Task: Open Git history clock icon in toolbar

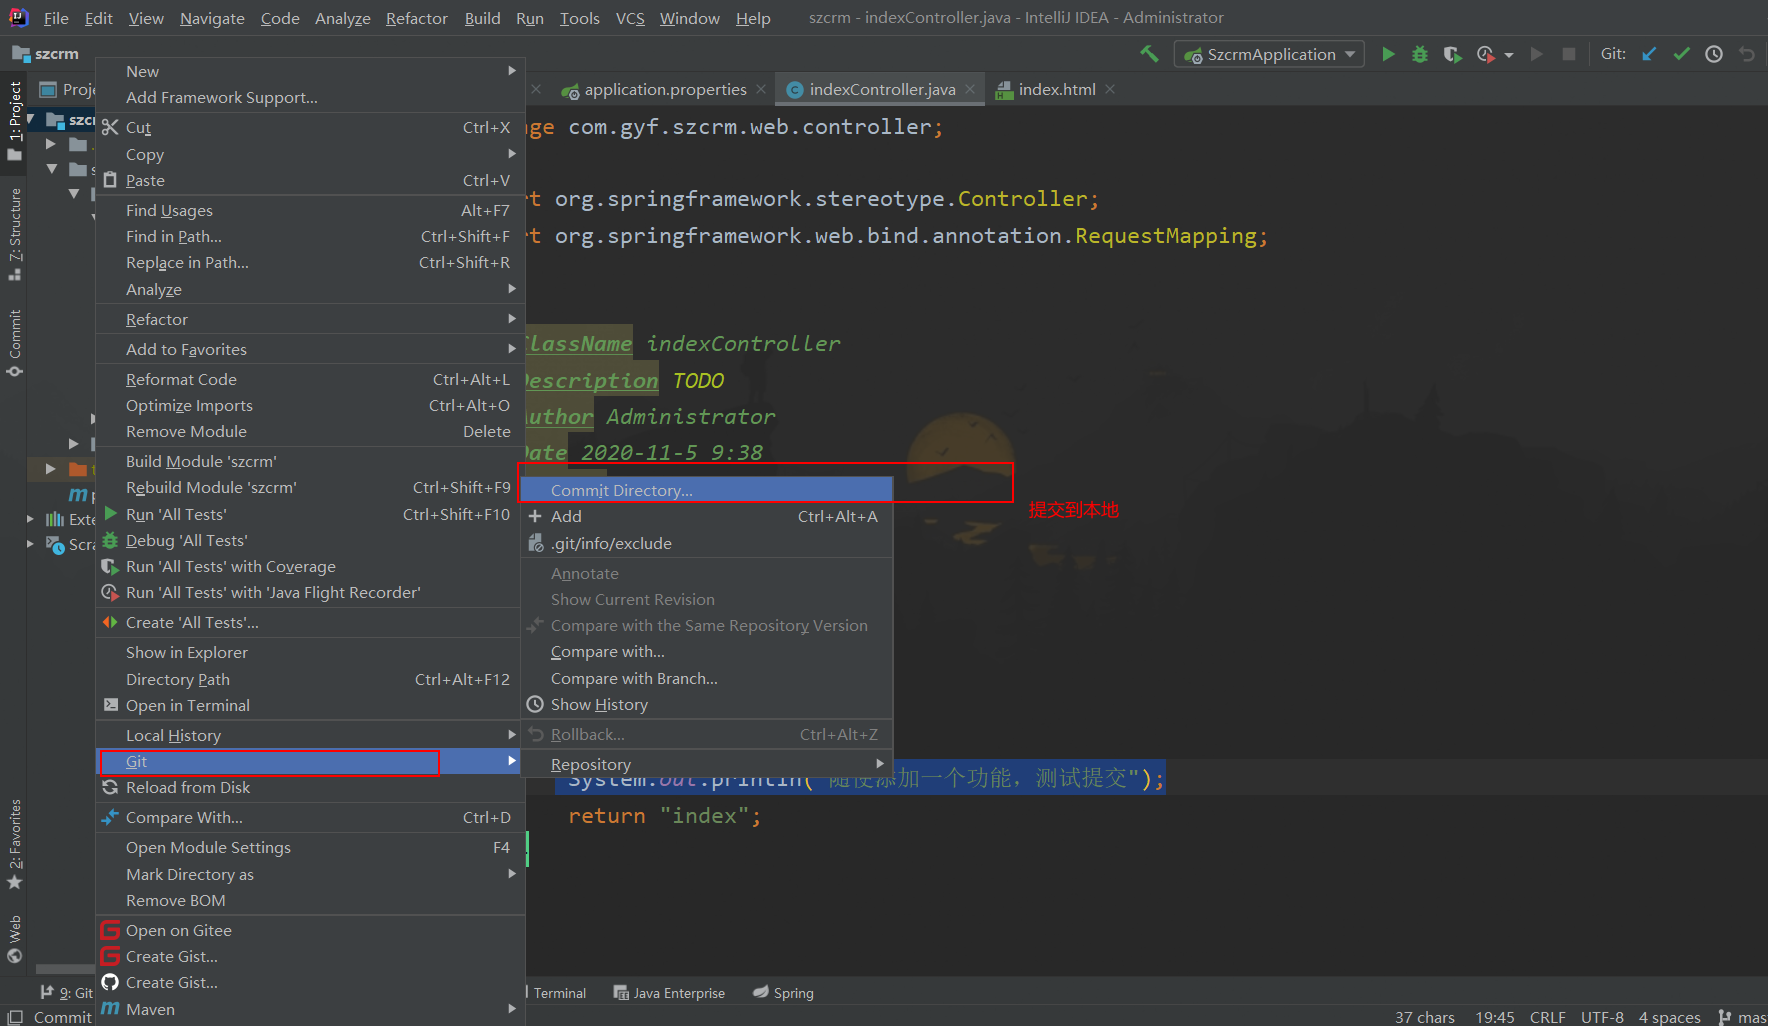Action: click(x=1714, y=54)
